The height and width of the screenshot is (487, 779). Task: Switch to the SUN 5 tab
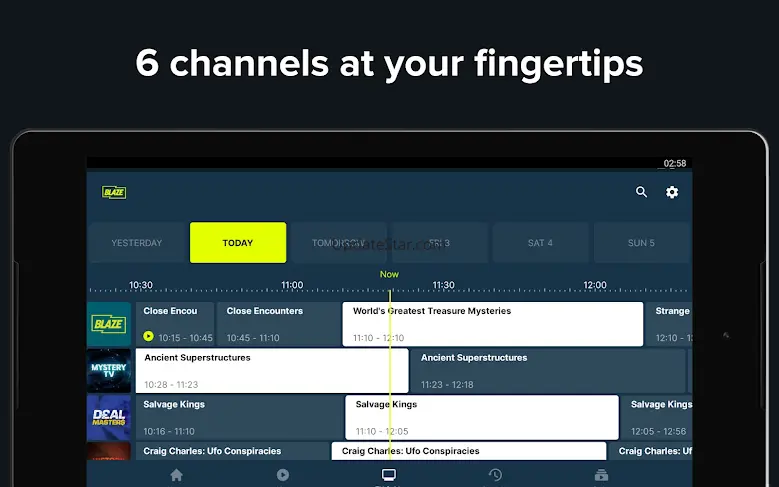(x=641, y=243)
